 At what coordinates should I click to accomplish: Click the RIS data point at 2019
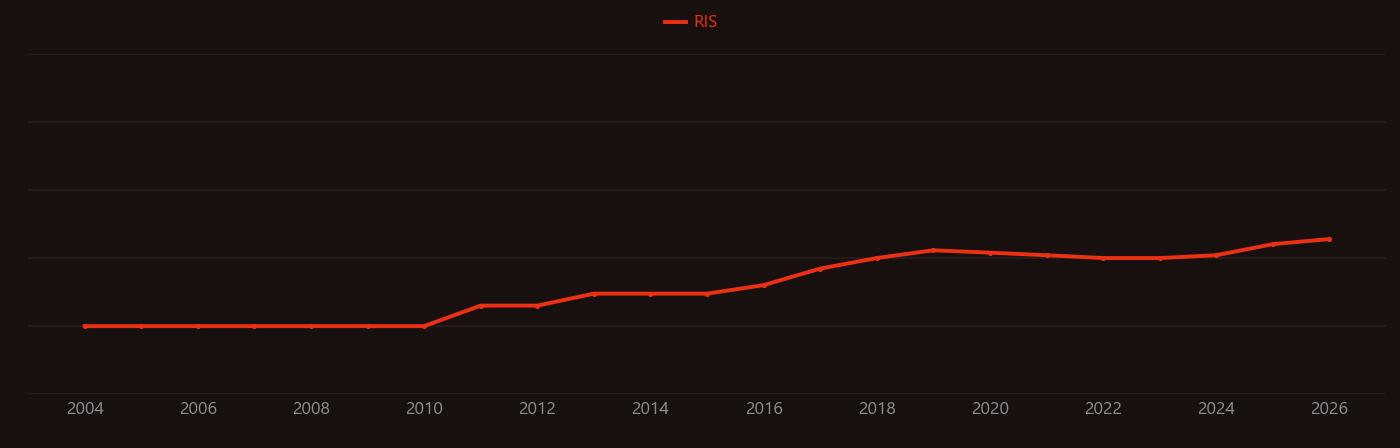point(933,250)
